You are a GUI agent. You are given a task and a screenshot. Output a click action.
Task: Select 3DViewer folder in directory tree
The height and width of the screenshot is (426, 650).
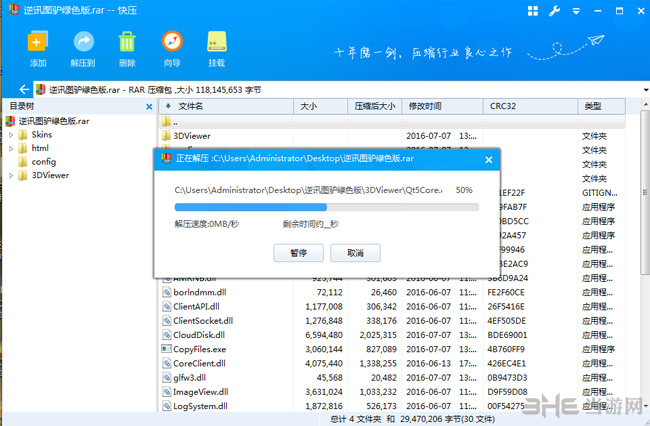(x=44, y=175)
